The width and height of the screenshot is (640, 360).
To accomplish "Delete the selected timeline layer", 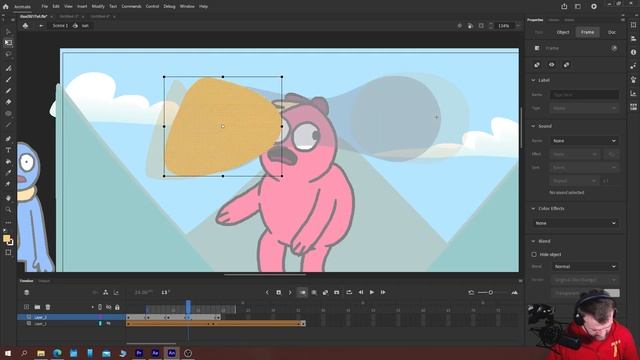I will click(x=48, y=307).
